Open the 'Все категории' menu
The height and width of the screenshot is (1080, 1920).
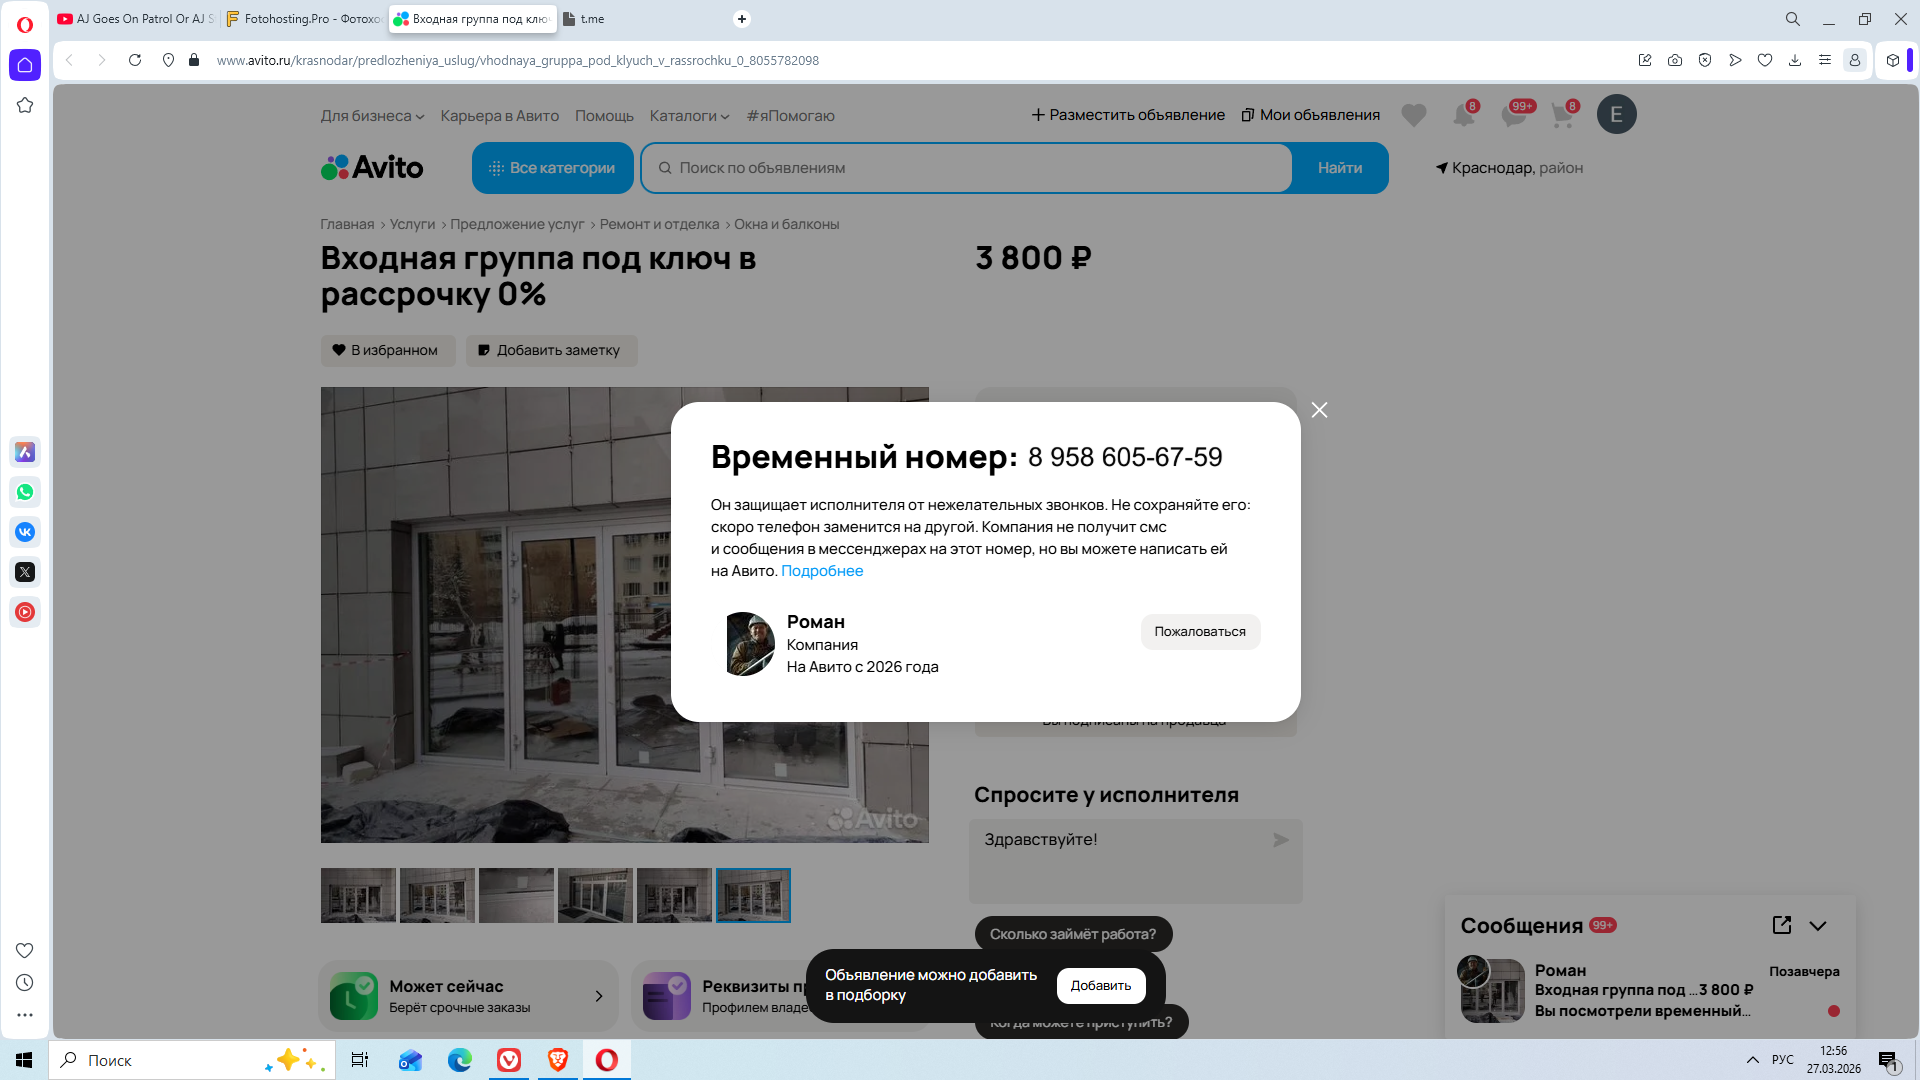[x=552, y=168]
